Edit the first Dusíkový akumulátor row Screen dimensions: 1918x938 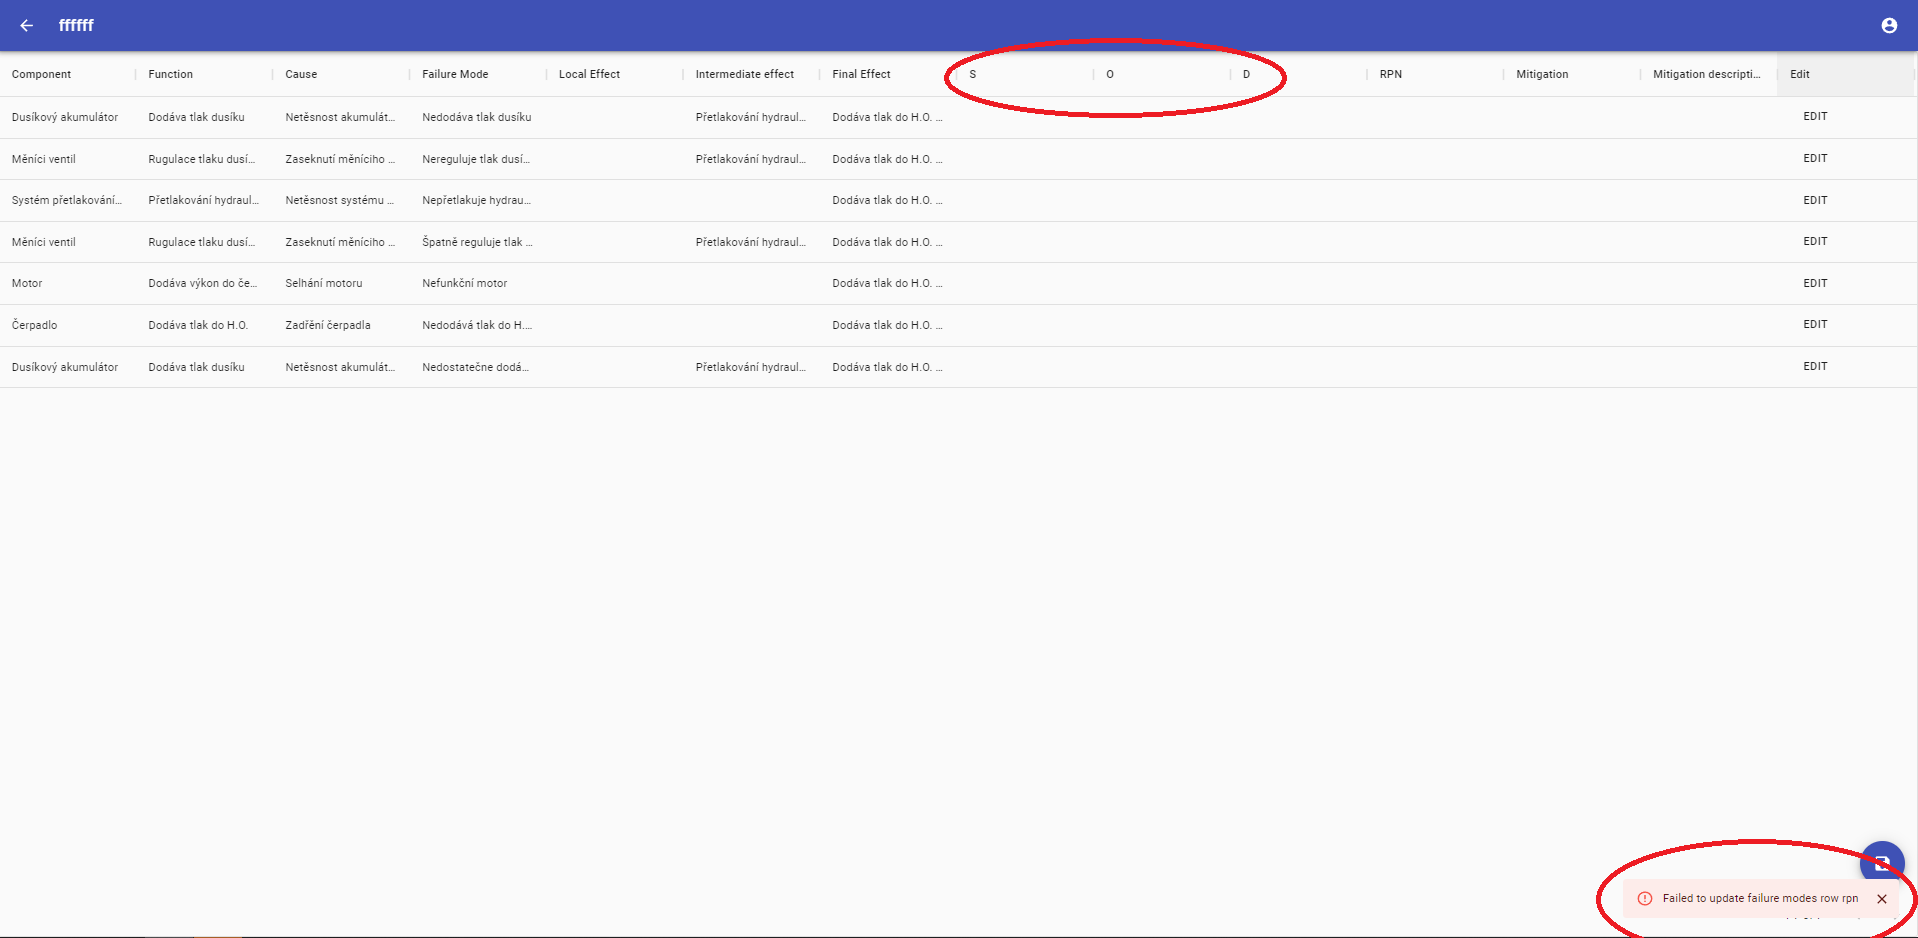tap(1814, 117)
